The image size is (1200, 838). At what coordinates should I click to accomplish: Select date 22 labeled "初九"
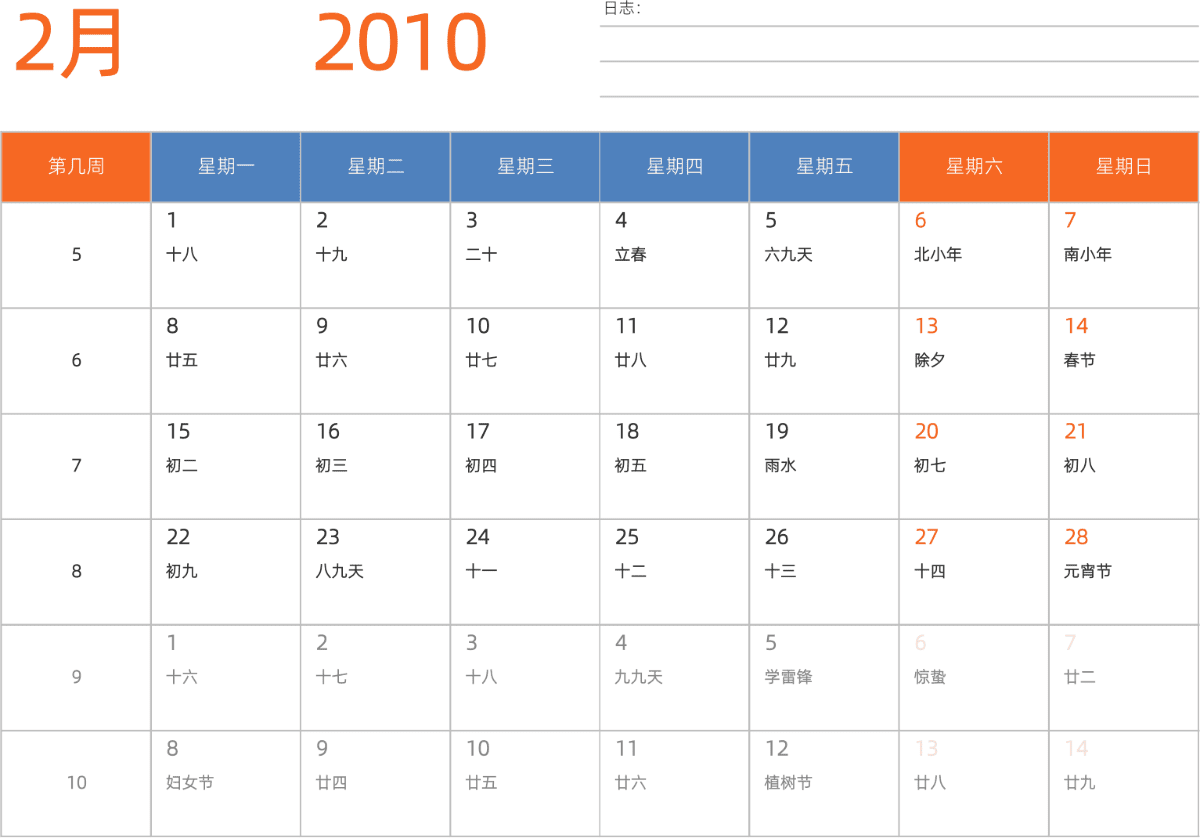point(226,572)
